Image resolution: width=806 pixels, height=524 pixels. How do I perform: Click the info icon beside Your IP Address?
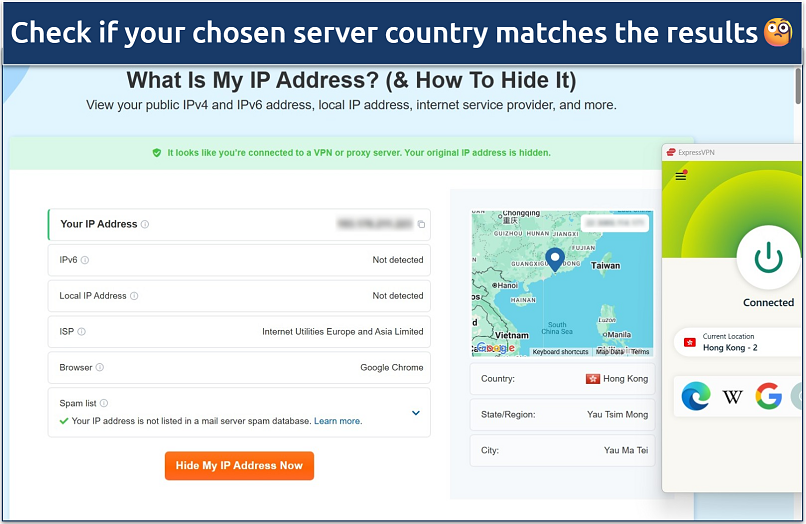[x=145, y=225]
